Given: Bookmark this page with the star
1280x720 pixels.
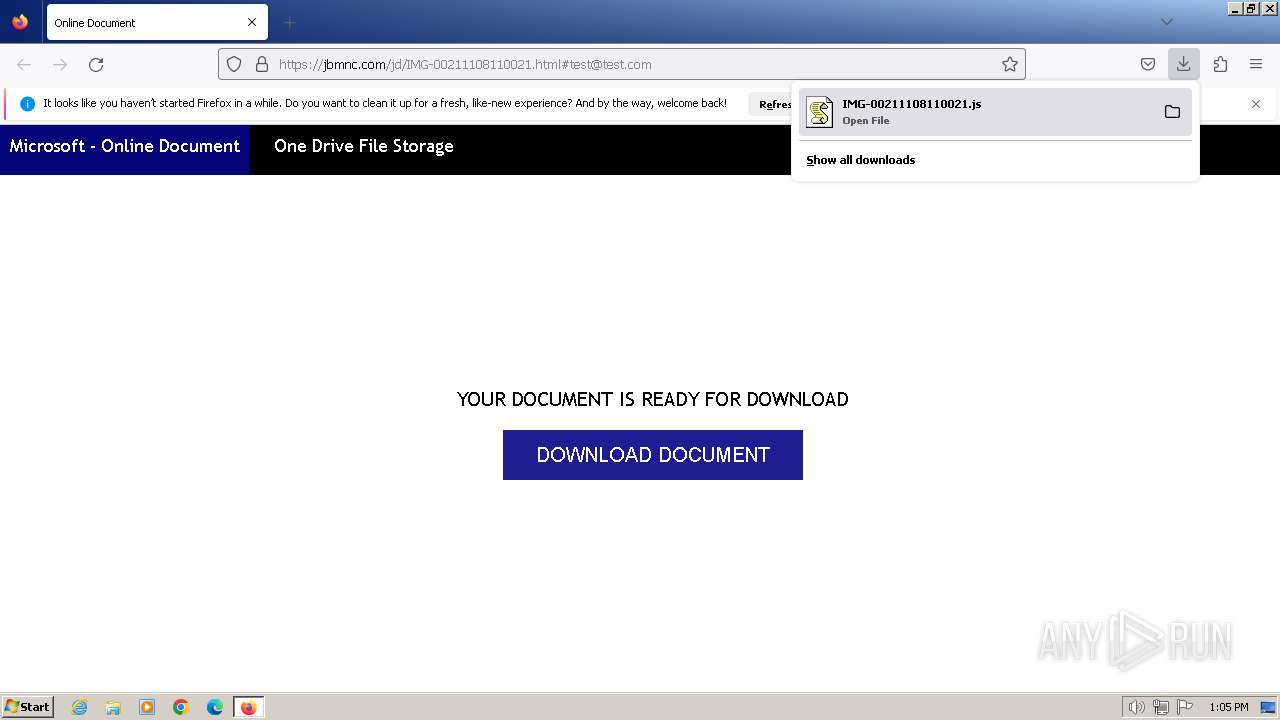Looking at the screenshot, I should (x=1010, y=64).
